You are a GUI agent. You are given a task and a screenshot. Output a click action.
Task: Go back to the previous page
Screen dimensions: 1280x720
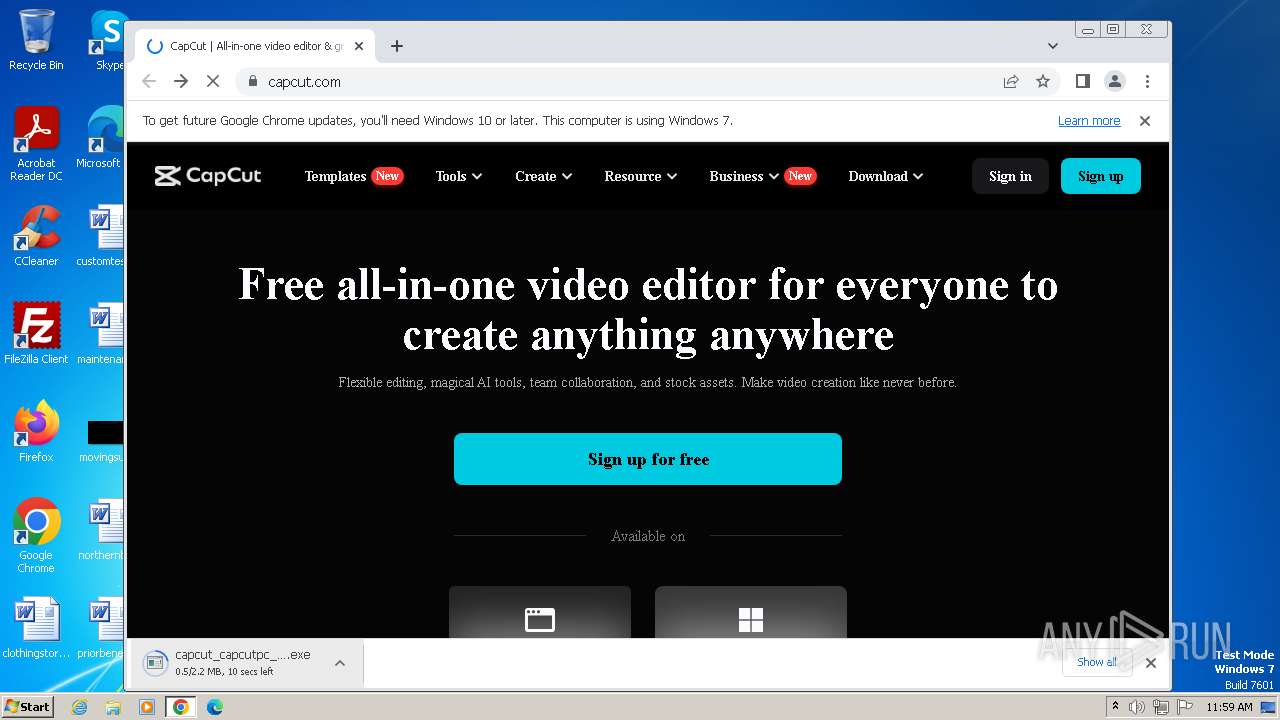(x=149, y=82)
